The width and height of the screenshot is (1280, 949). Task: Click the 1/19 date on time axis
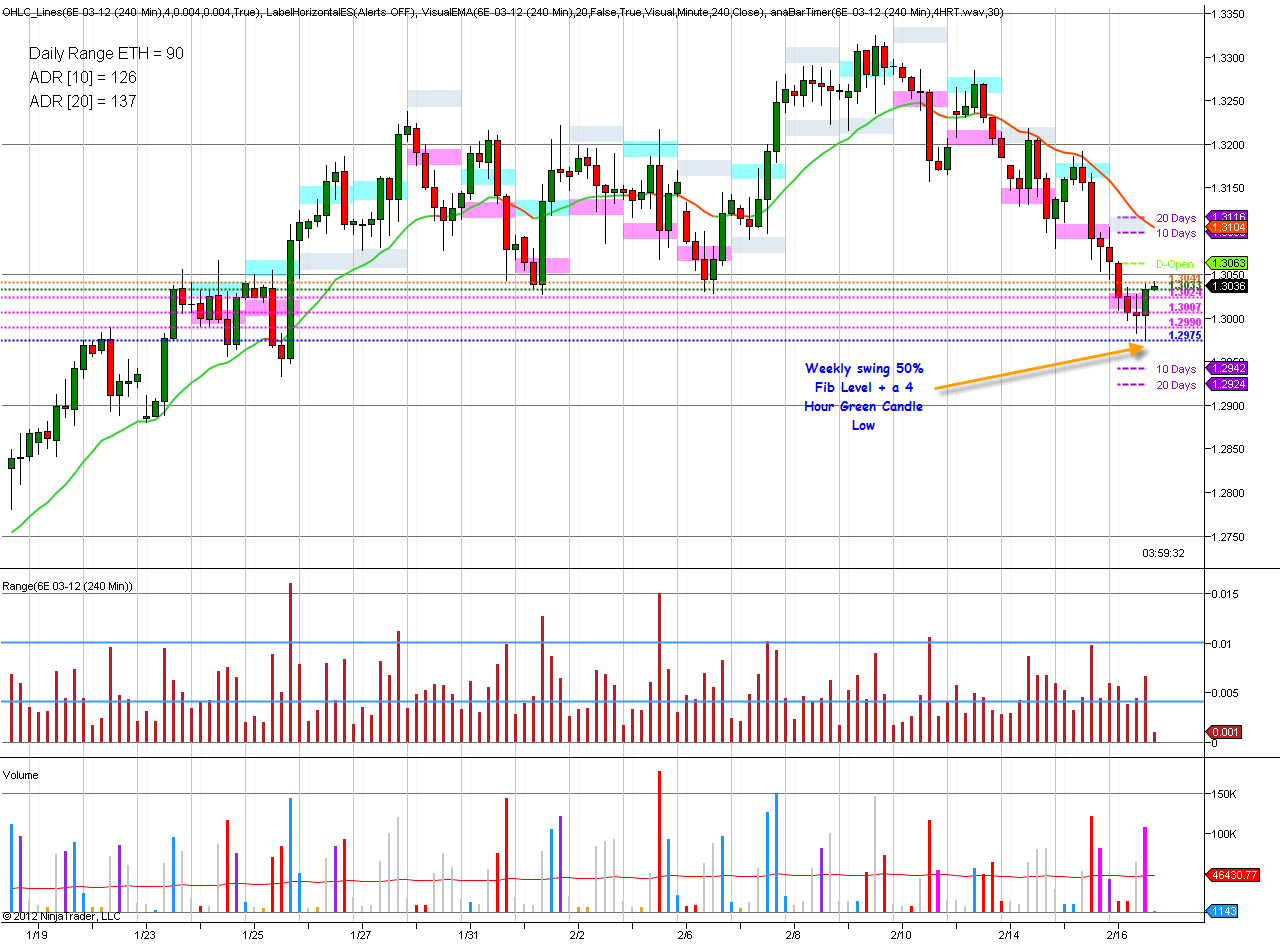pyautogui.click(x=37, y=935)
